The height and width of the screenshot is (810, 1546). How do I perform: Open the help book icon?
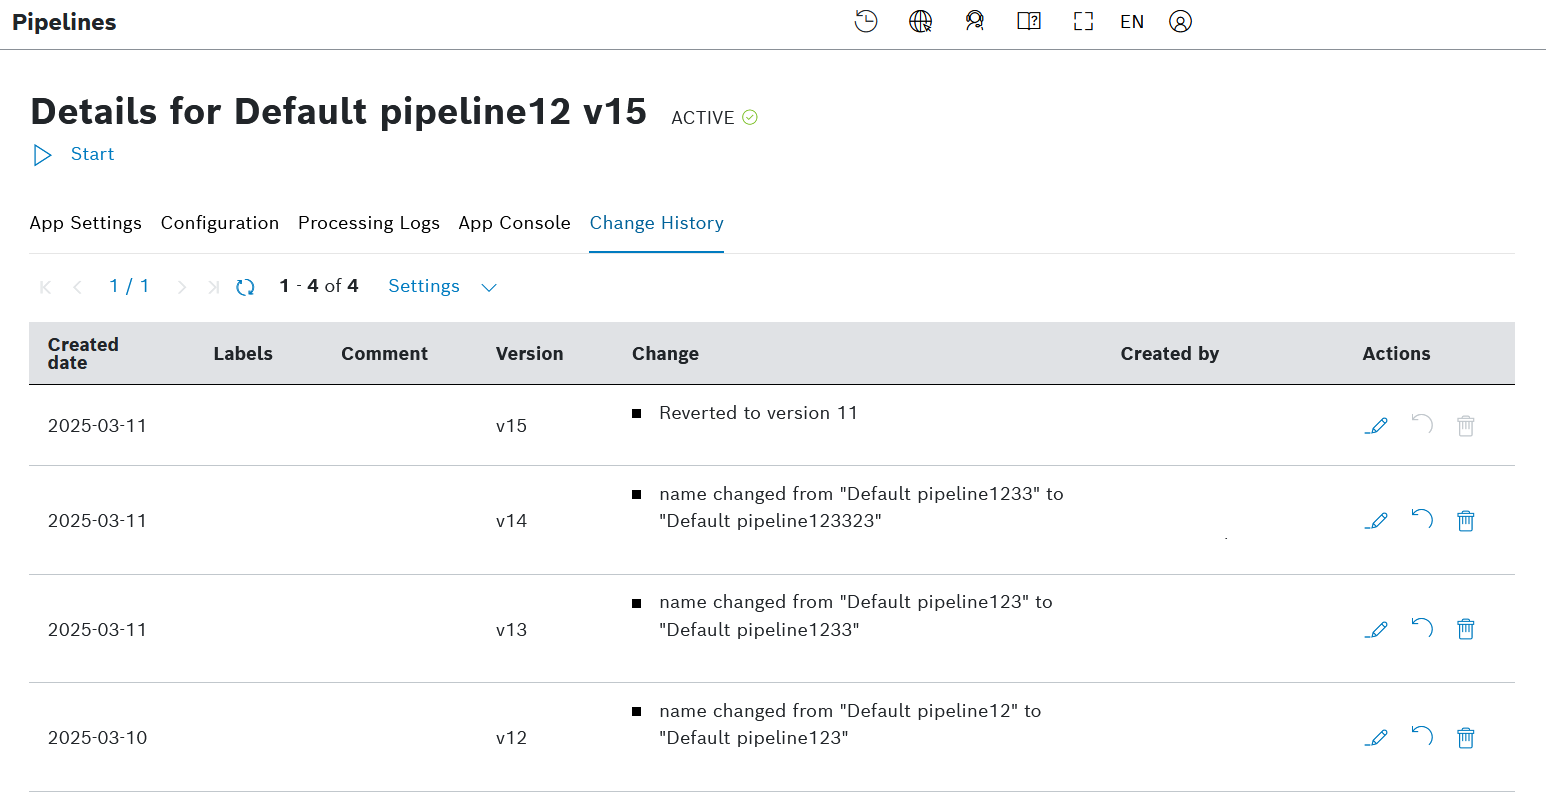[1028, 21]
